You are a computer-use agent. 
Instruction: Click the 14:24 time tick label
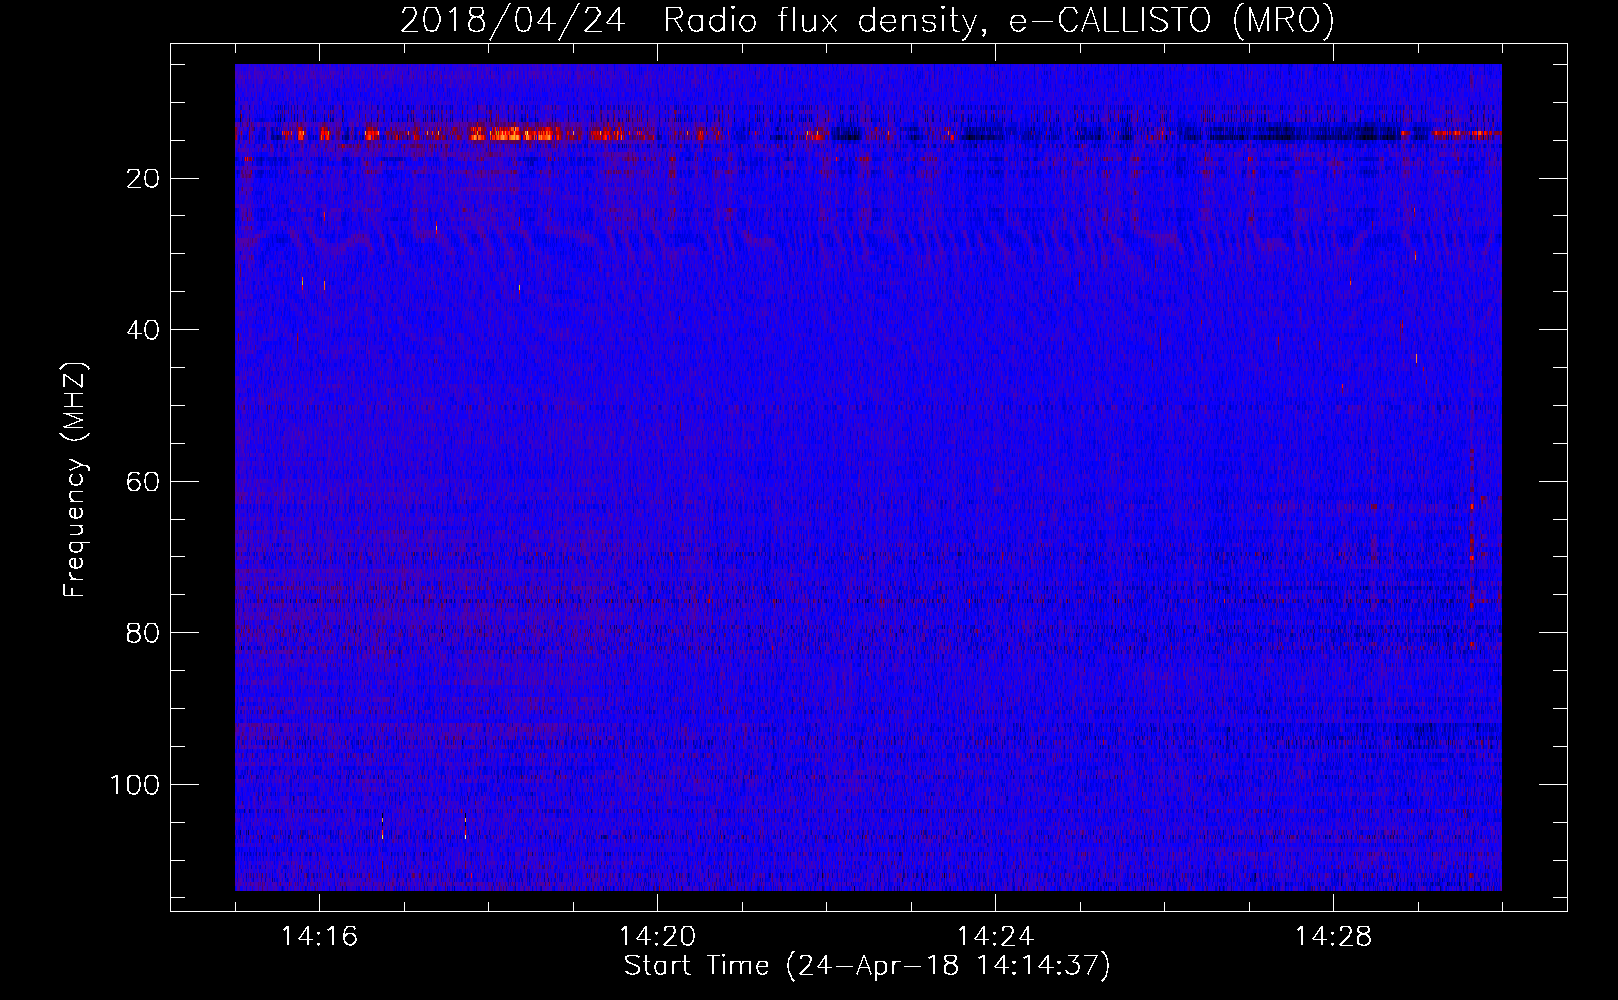click(x=995, y=937)
